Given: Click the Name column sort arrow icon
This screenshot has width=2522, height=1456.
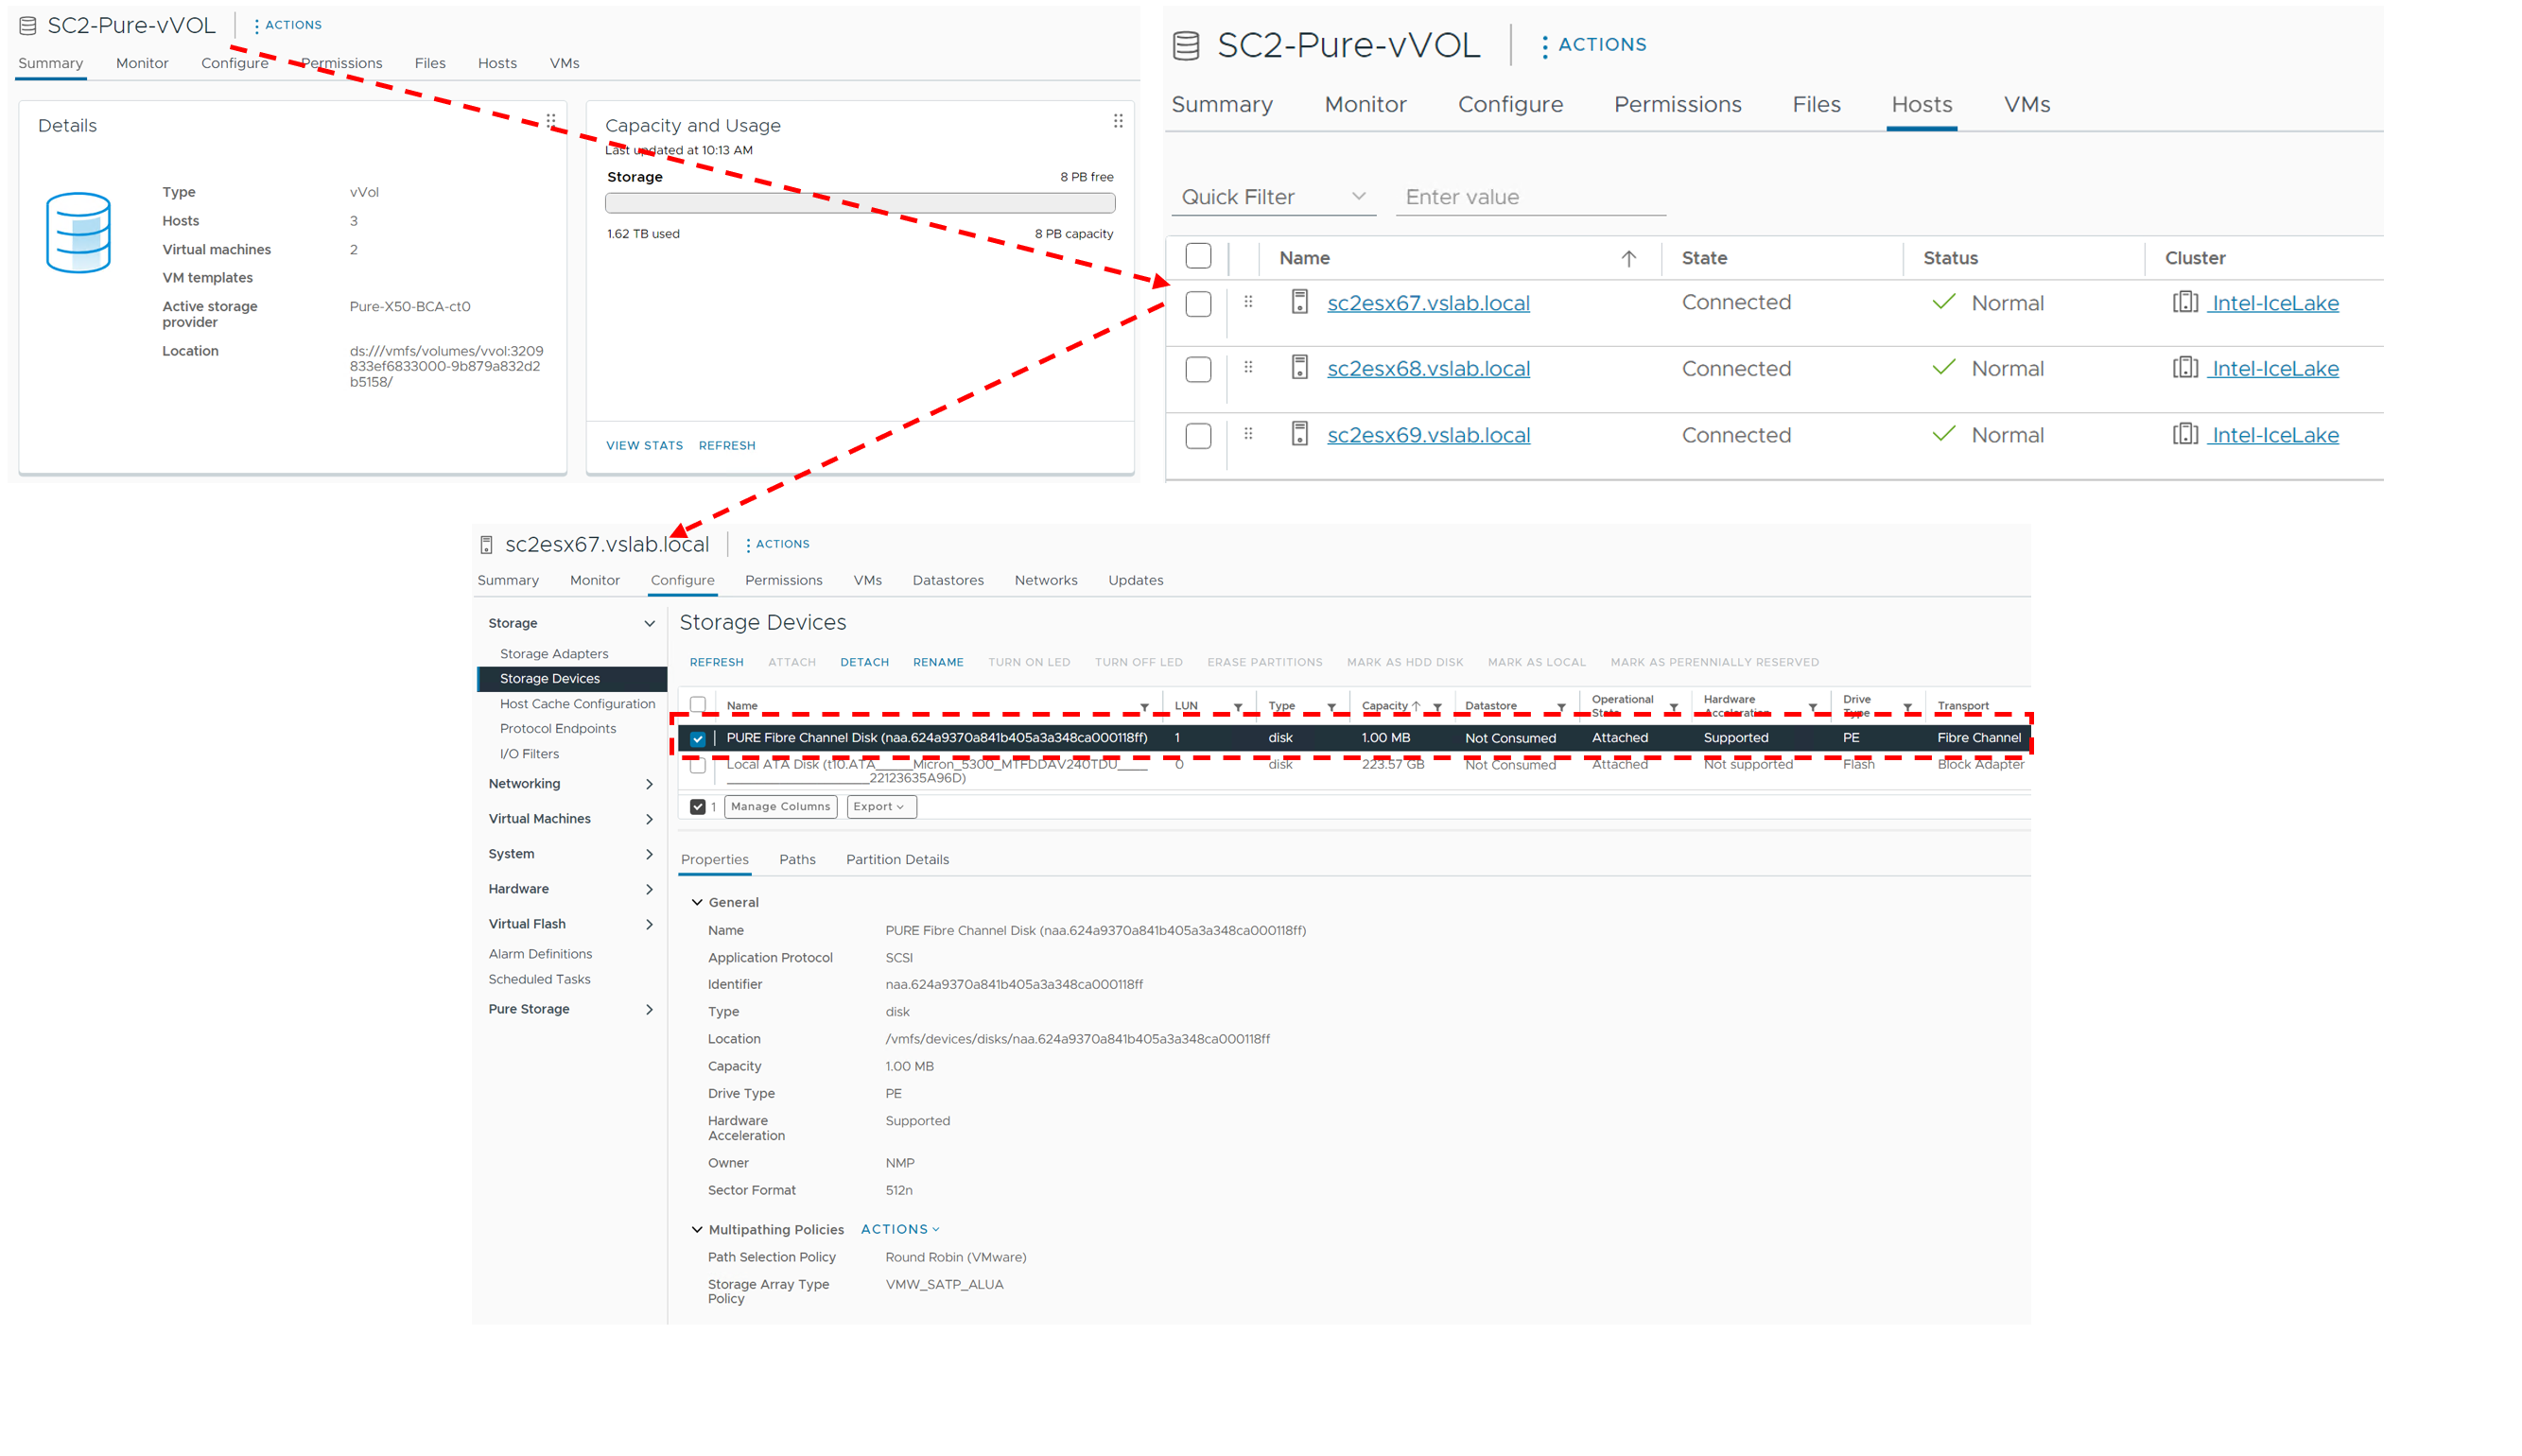Looking at the screenshot, I should 1628,259.
